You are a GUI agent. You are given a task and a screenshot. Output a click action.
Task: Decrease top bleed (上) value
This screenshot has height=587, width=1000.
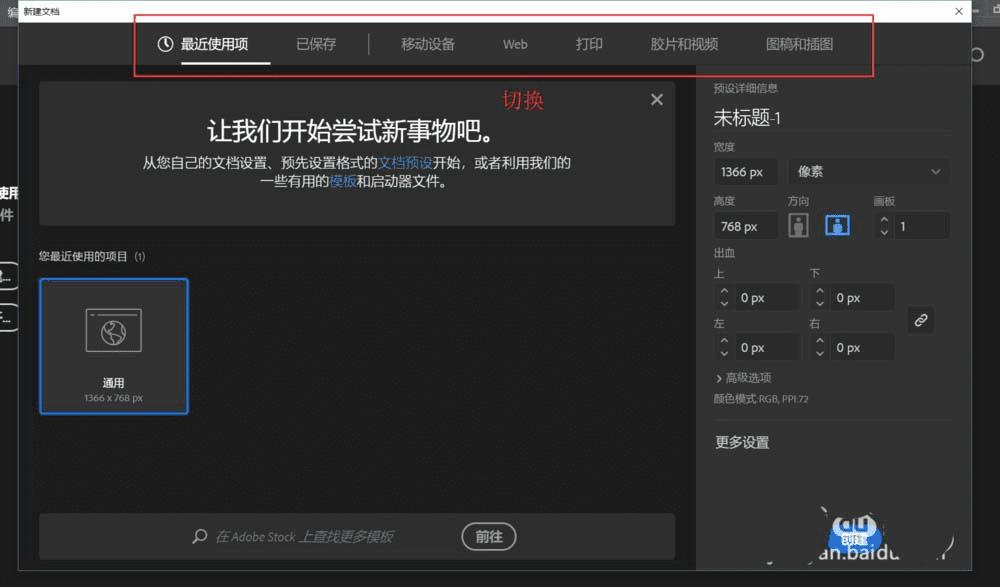[x=724, y=304]
